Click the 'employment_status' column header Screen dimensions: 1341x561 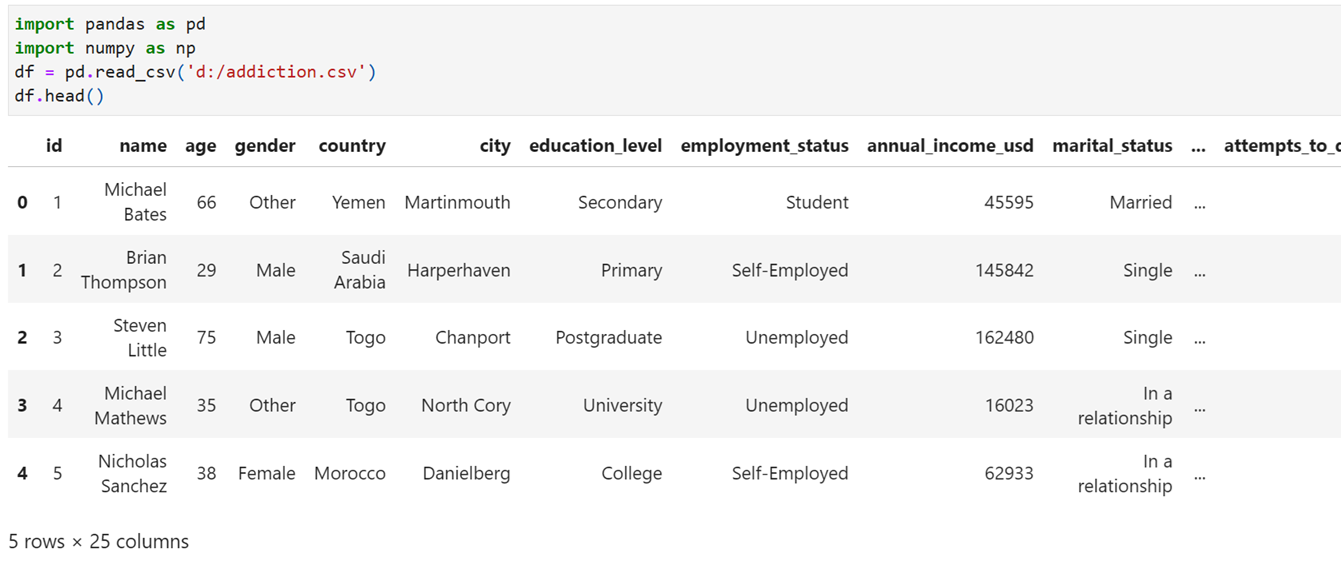[x=764, y=146]
